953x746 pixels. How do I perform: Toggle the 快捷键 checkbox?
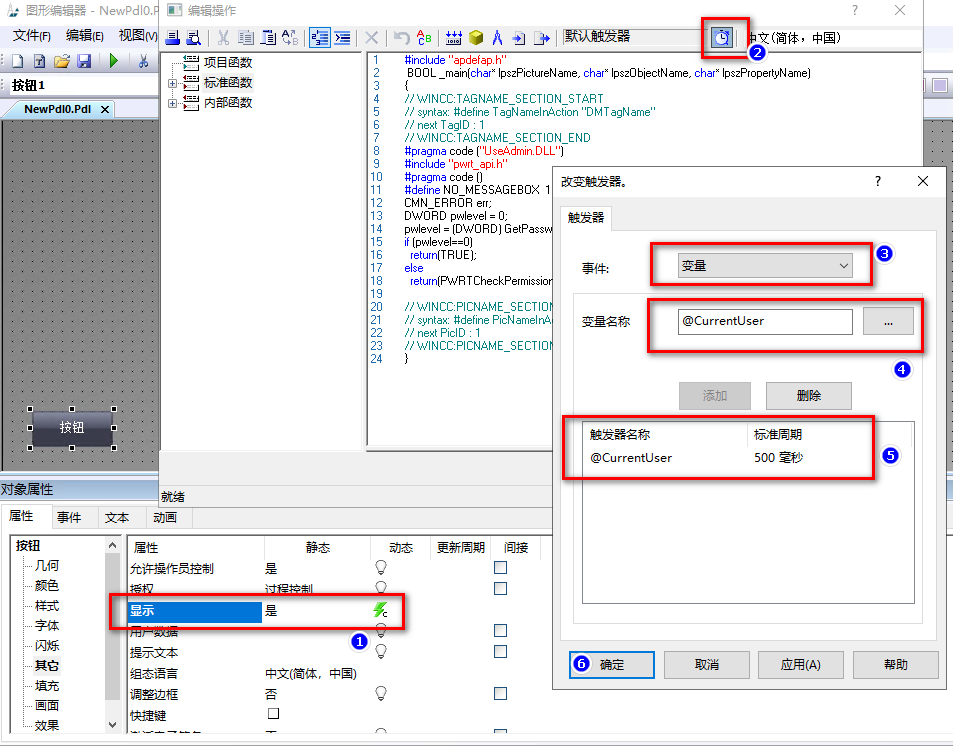(x=273, y=714)
